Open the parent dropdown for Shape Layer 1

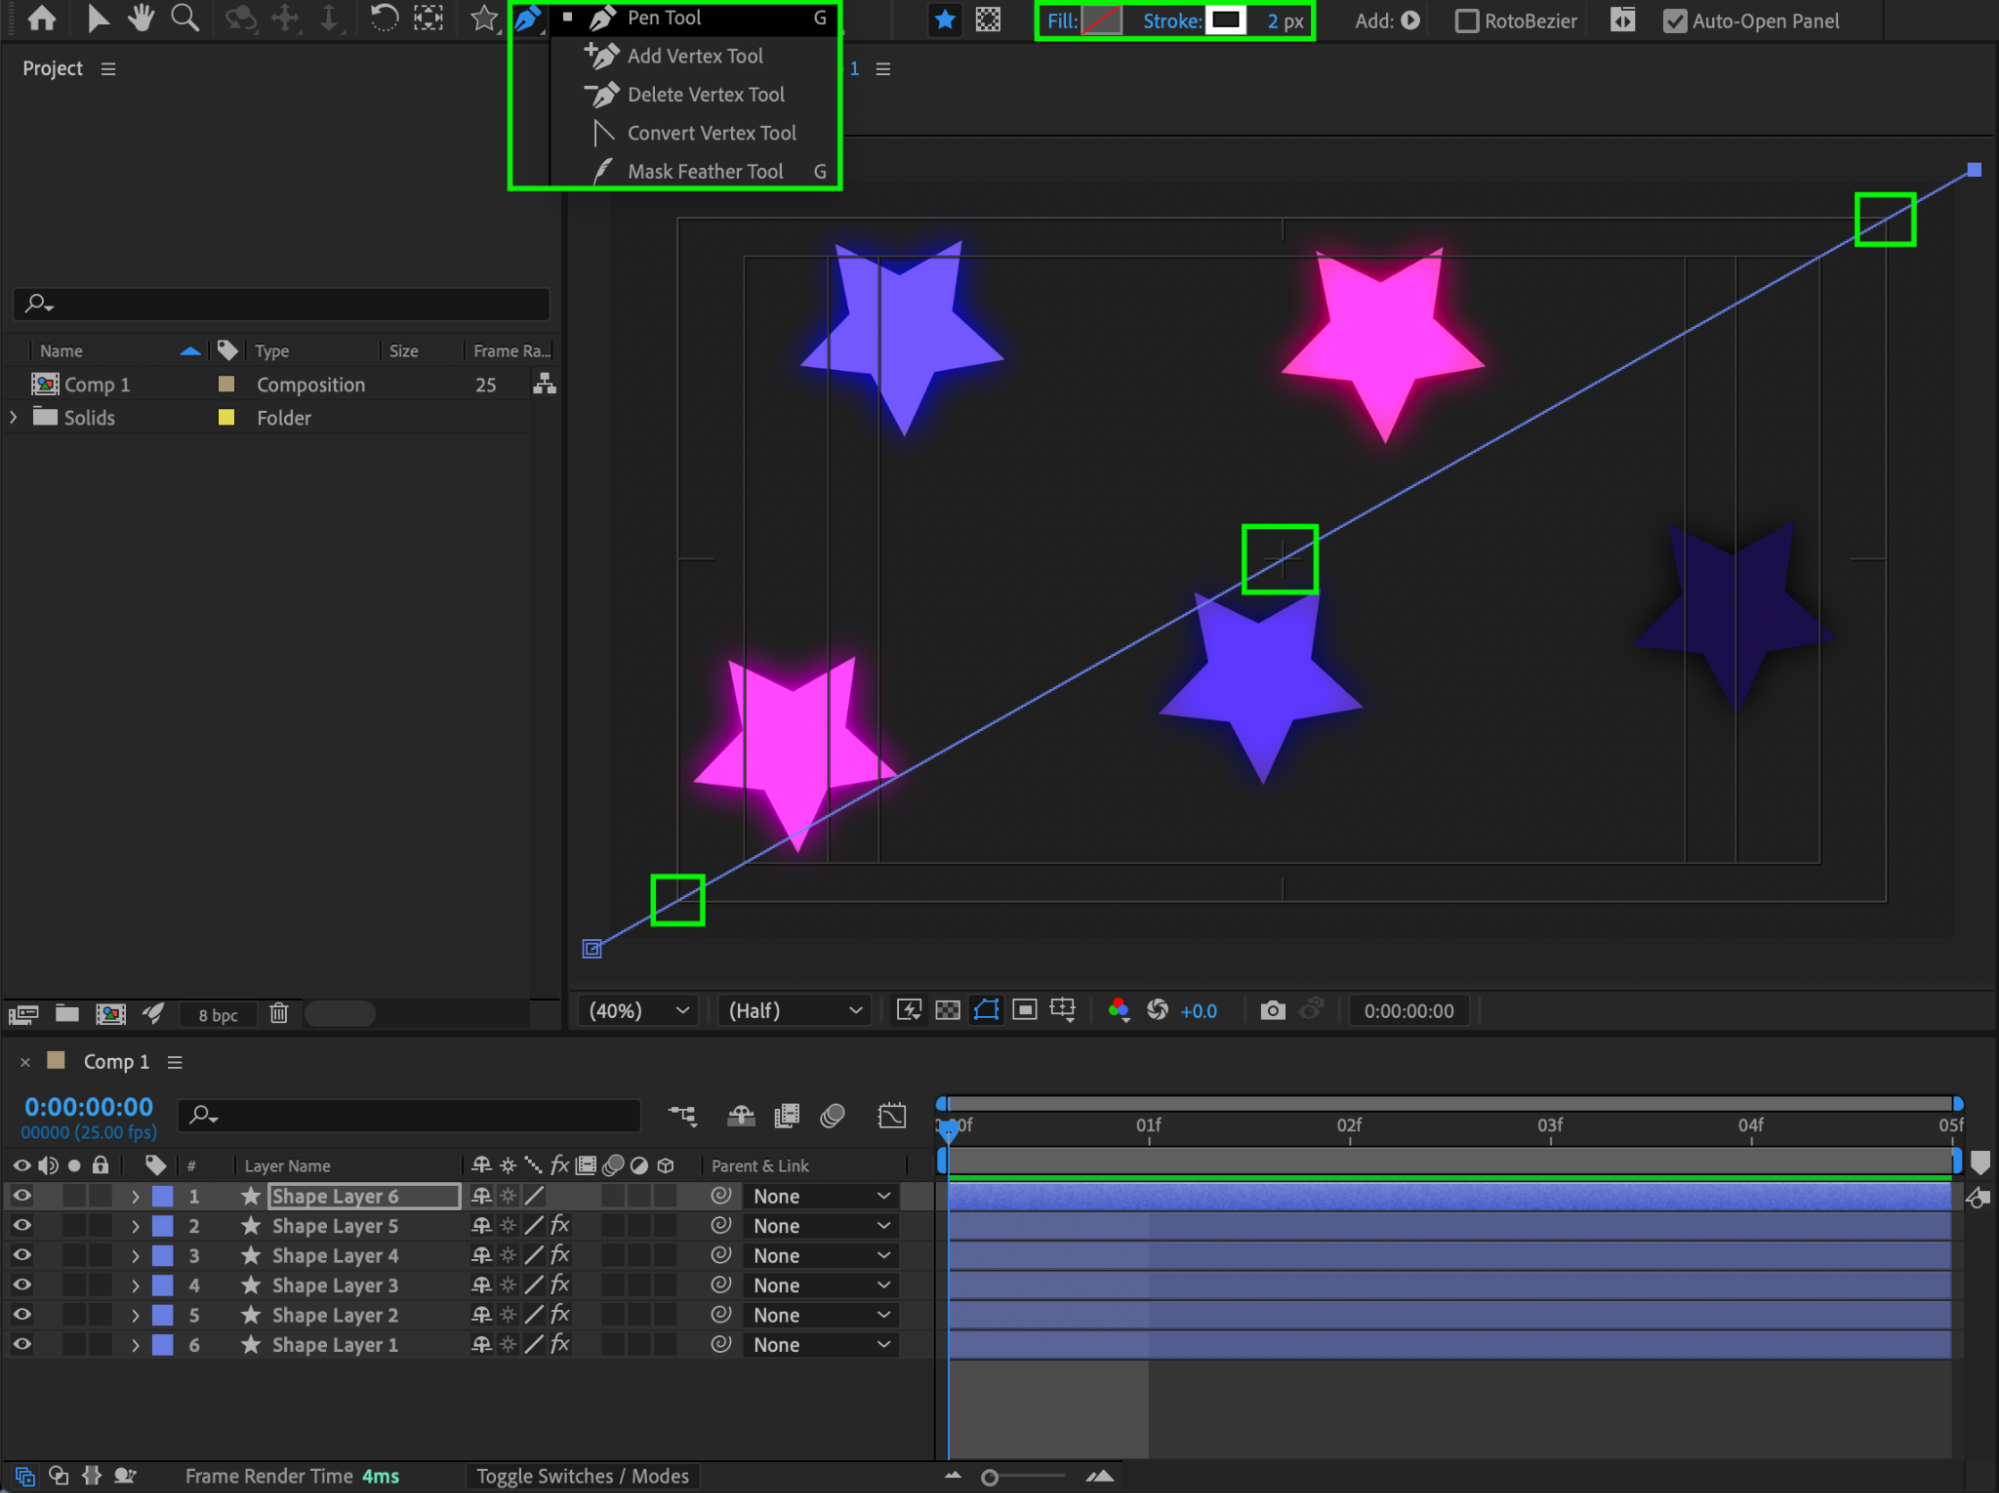820,1345
